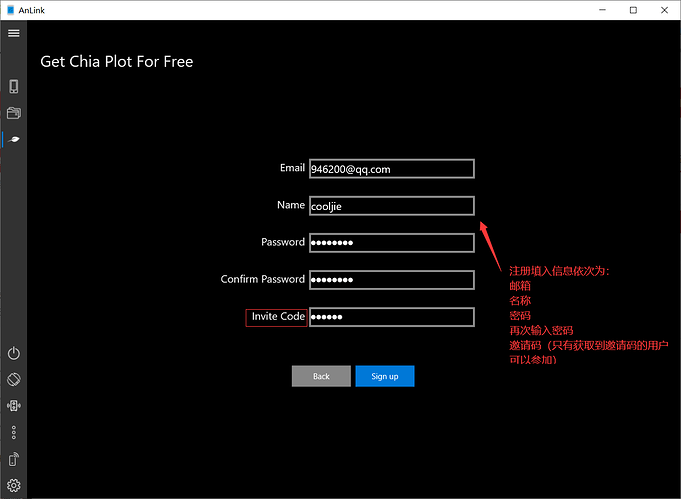Click the "Password" label above Confirm Password
Viewport: 681px width, 499px height.
pyautogui.click(x=283, y=242)
